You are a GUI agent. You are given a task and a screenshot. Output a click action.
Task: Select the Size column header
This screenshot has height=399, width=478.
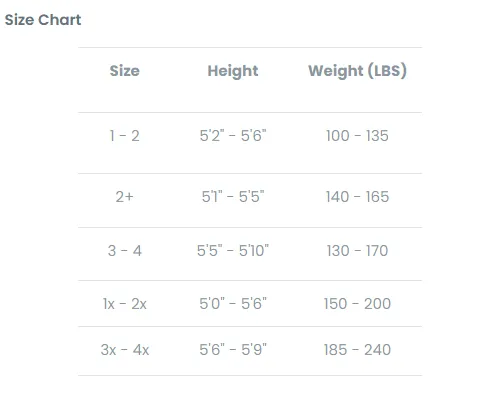click(x=125, y=71)
